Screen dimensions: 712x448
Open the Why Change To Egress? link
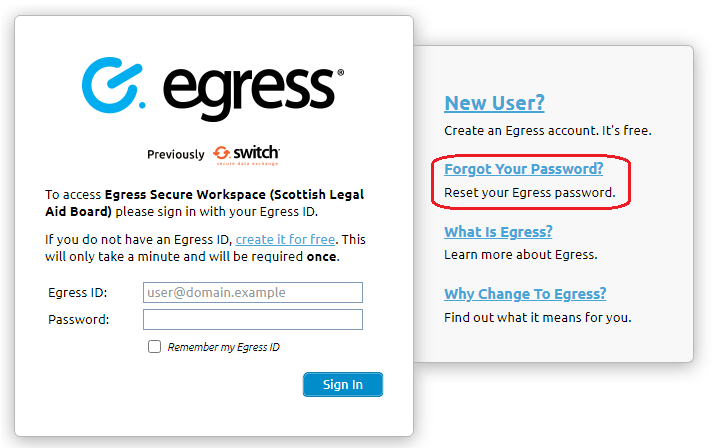click(525, 294)
